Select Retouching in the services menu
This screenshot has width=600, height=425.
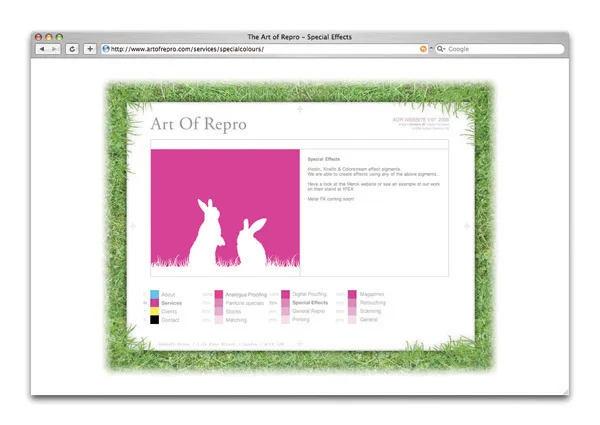tap(373, 303)
